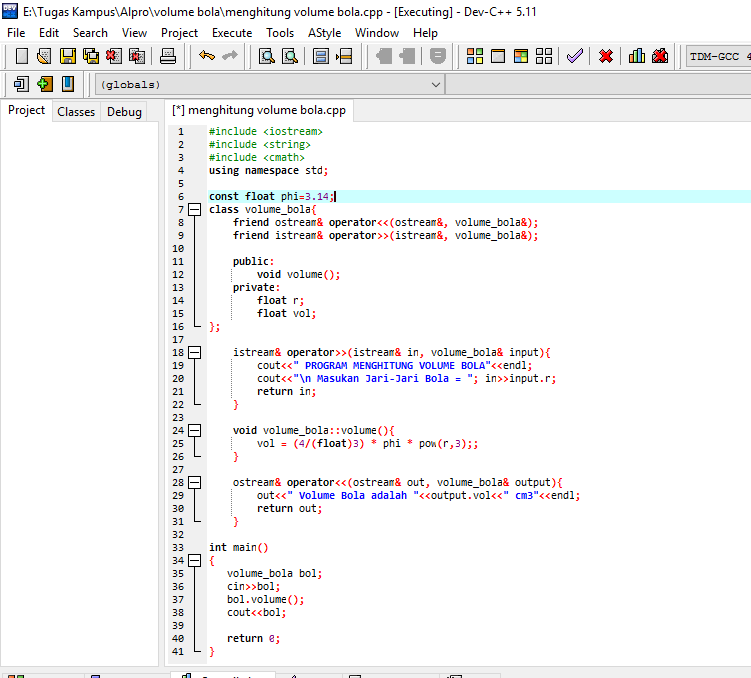Click the Run toolbar icon
The height and width of the screenshot is (678, 751).
click(x=498, y=56)
